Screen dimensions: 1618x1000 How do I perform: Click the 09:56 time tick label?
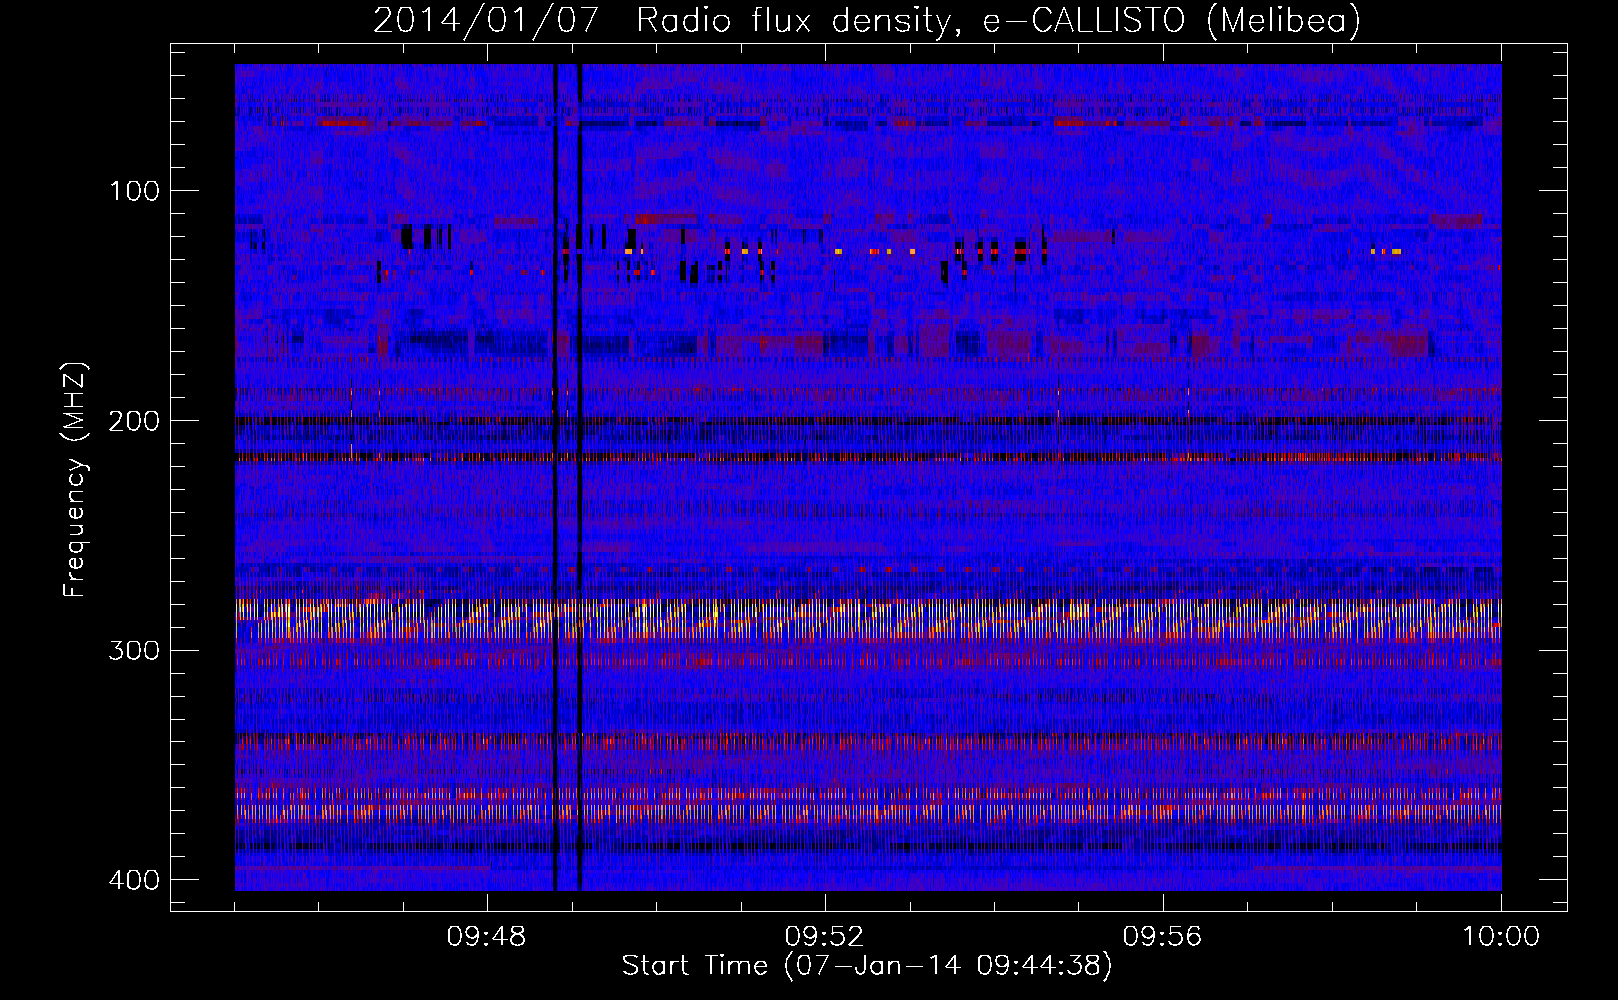(x=1162, y=937)
